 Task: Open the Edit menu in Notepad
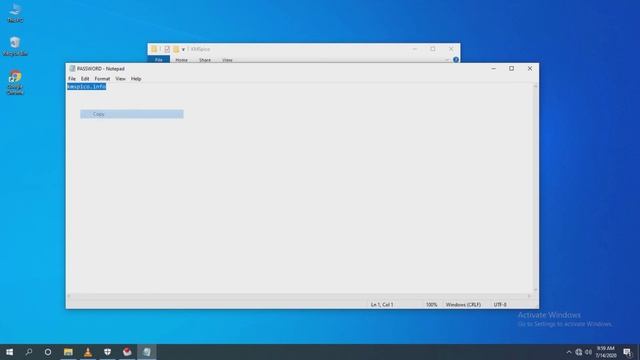[x=84, y=79]
